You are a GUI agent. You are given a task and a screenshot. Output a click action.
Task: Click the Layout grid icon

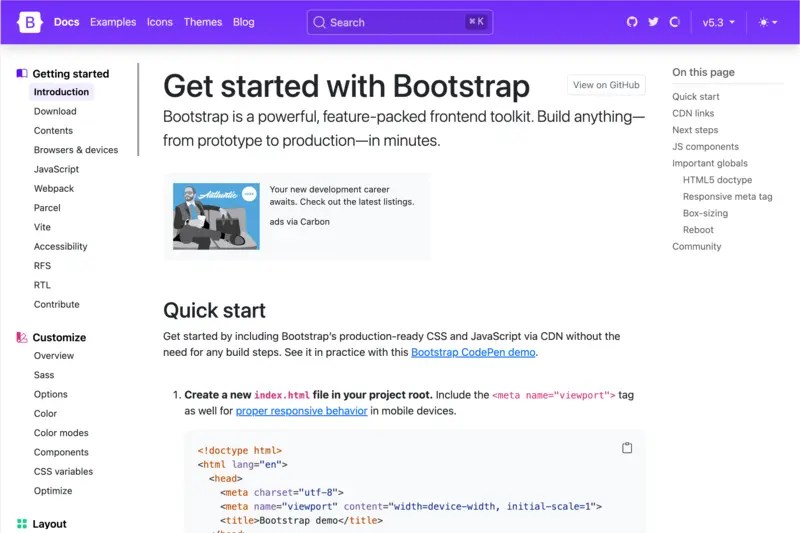(x=22, y=524)
